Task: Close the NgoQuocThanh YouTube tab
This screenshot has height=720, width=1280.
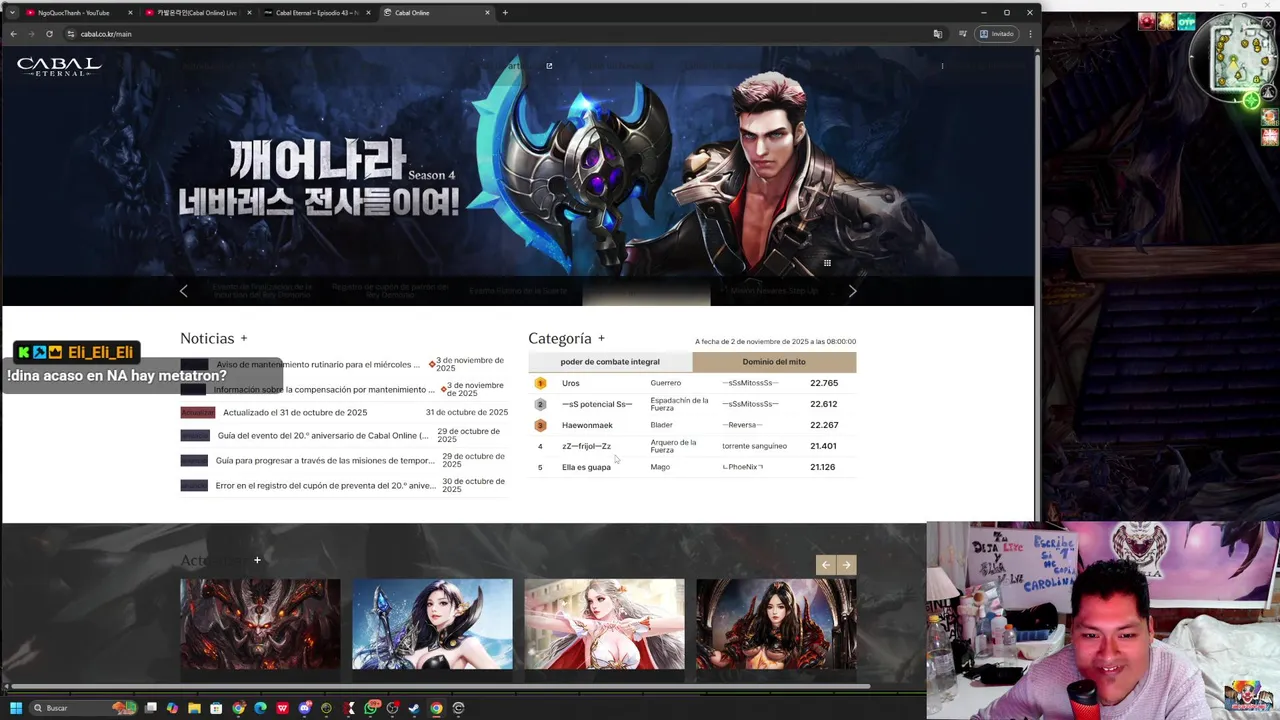Action: coord(130,13)
